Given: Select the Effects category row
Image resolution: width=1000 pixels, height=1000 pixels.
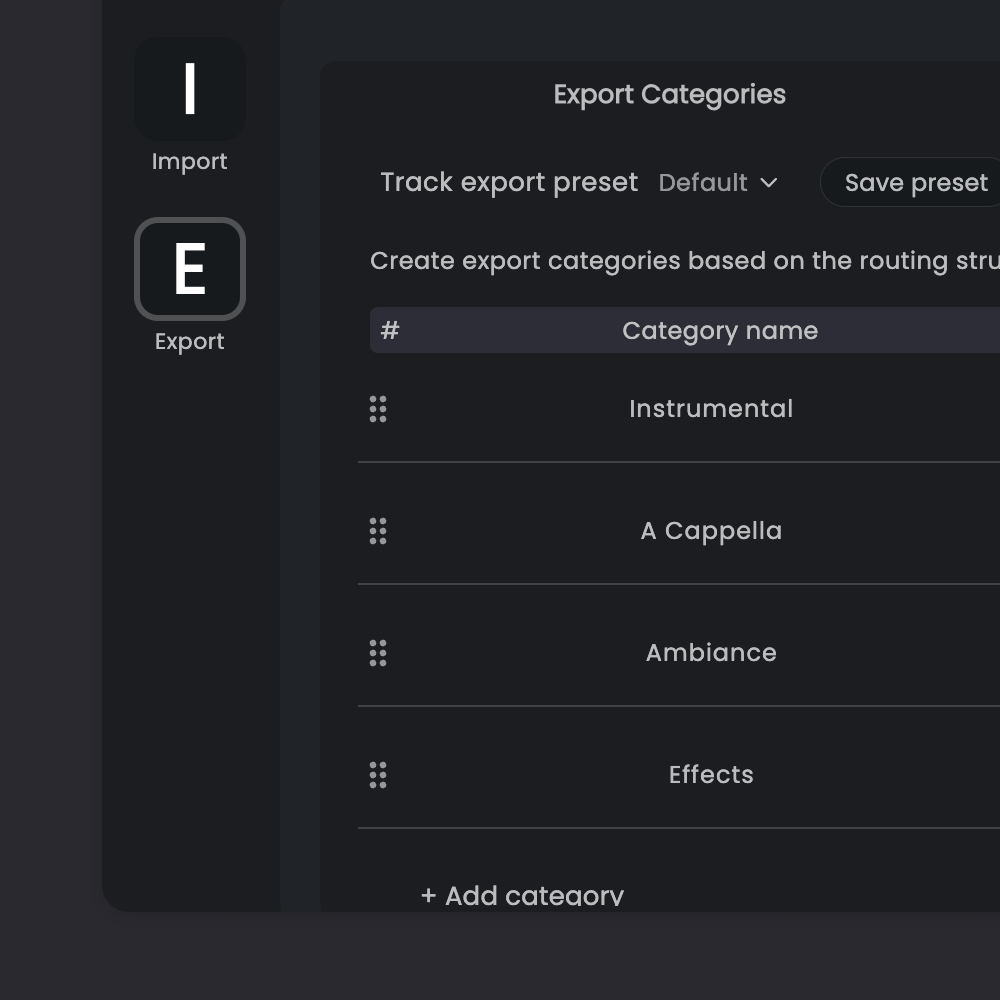Looking at the screenshot, I should [711, 775].
